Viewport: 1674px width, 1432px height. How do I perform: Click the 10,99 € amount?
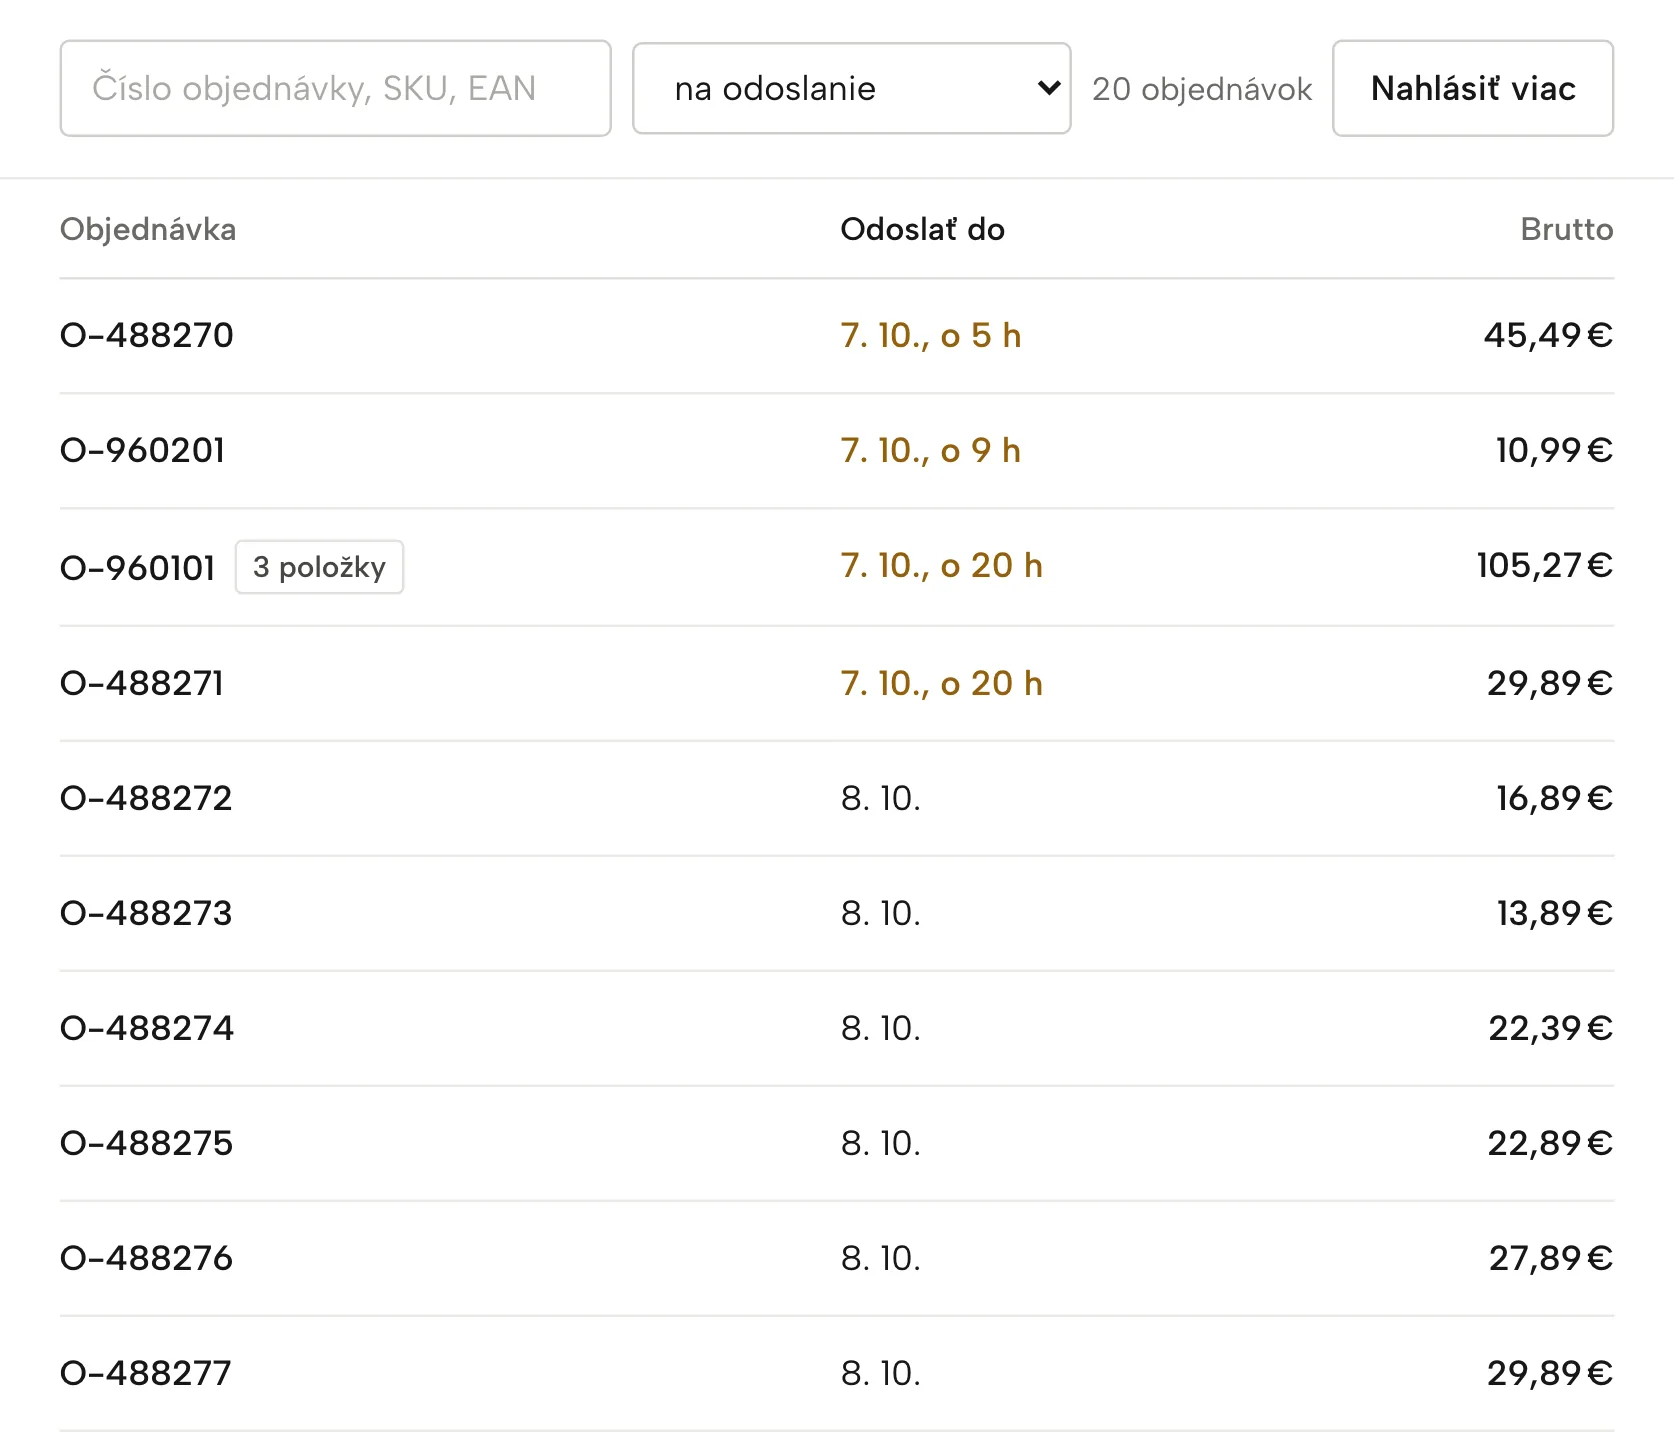point(1554,450)
